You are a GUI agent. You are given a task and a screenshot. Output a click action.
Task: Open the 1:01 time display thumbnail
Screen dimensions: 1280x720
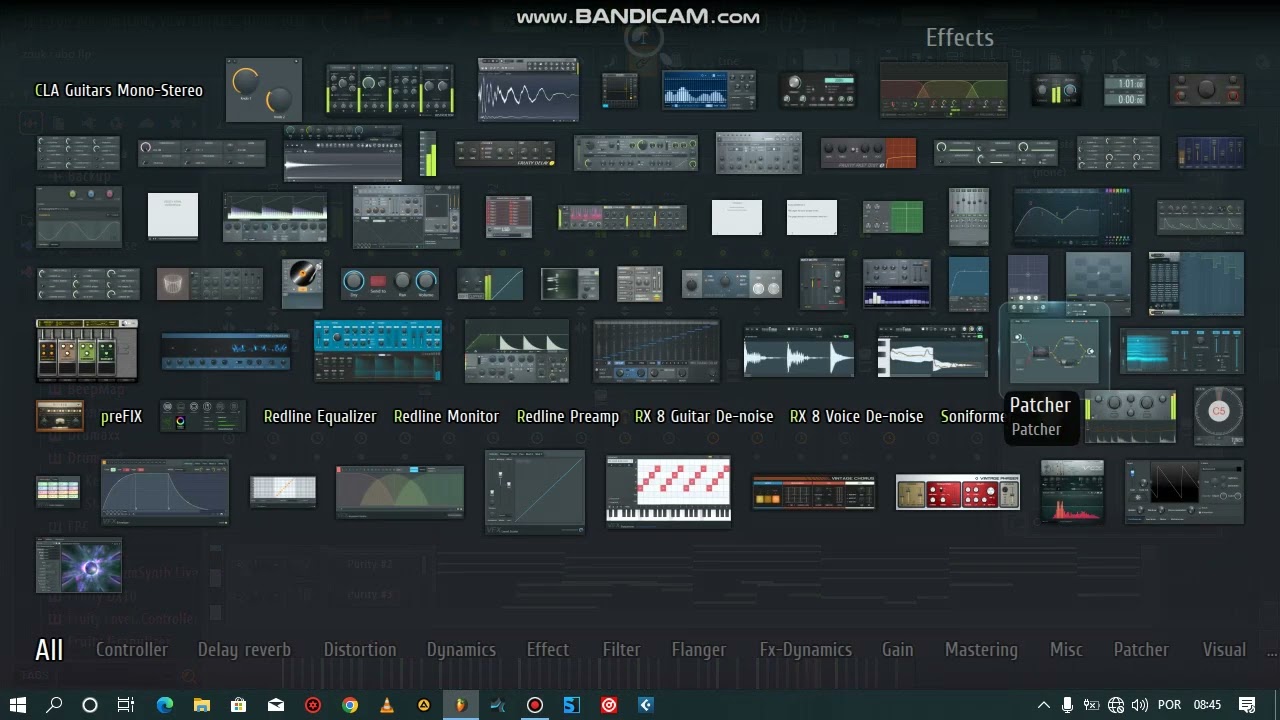click(x=1125, y=90)
